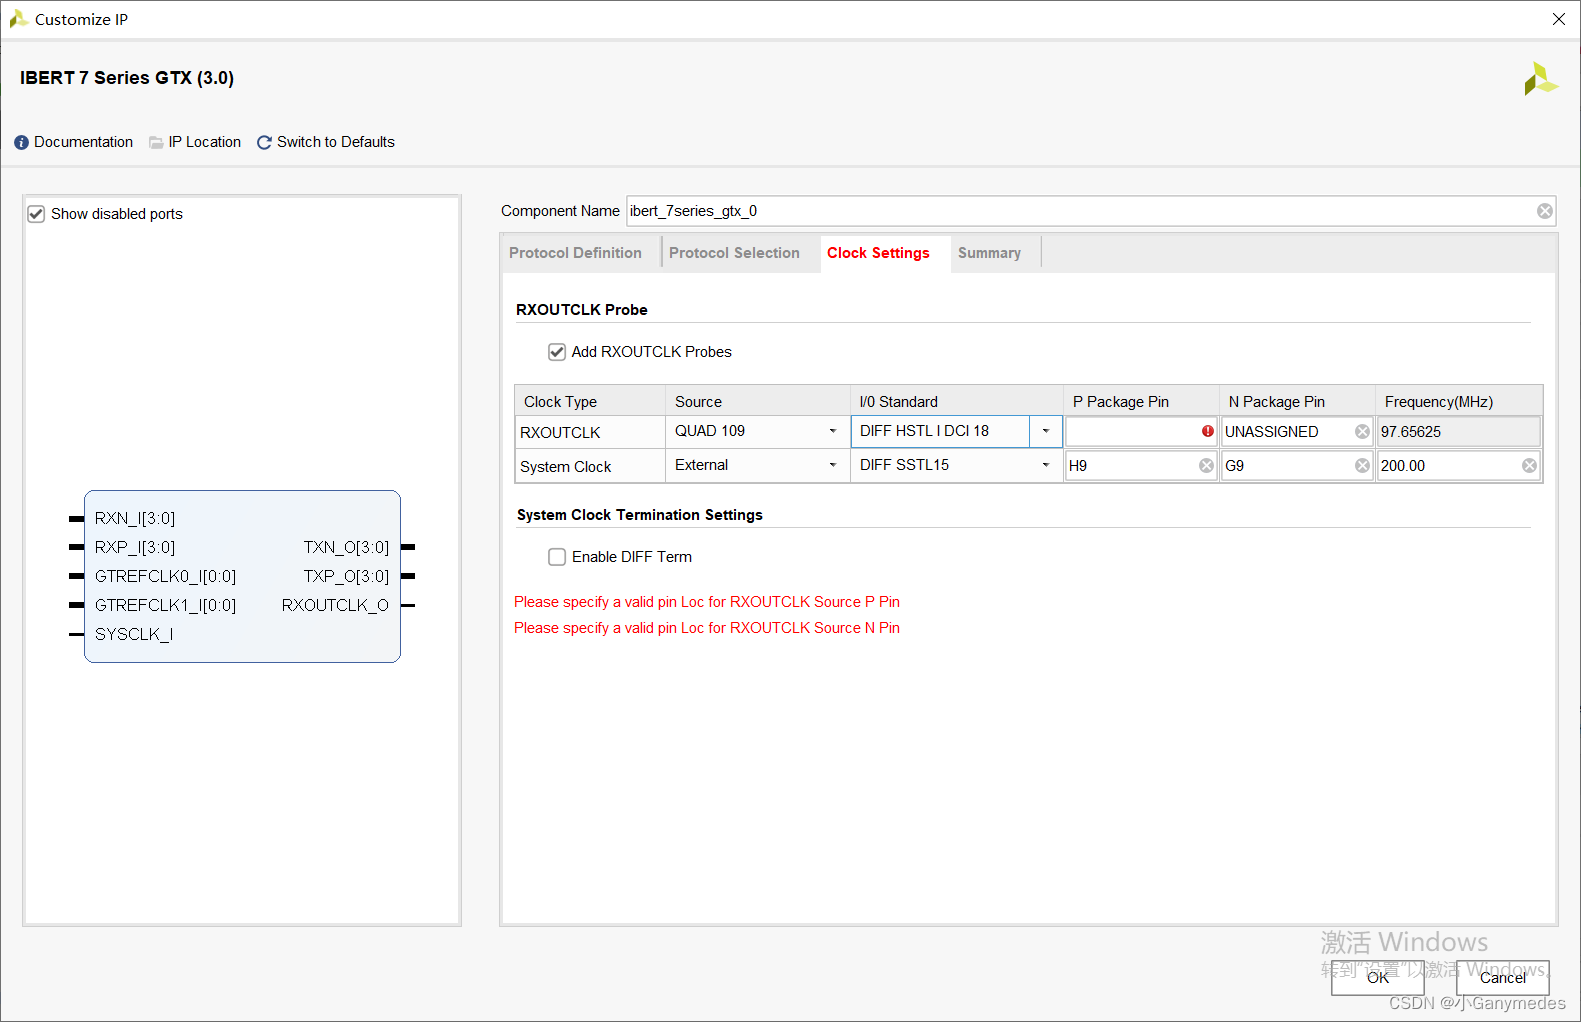This screenshot has width=1581, height=1022.
Task: Click the TXP_O[3:0] port label
Action: click(x=346, y=576)
